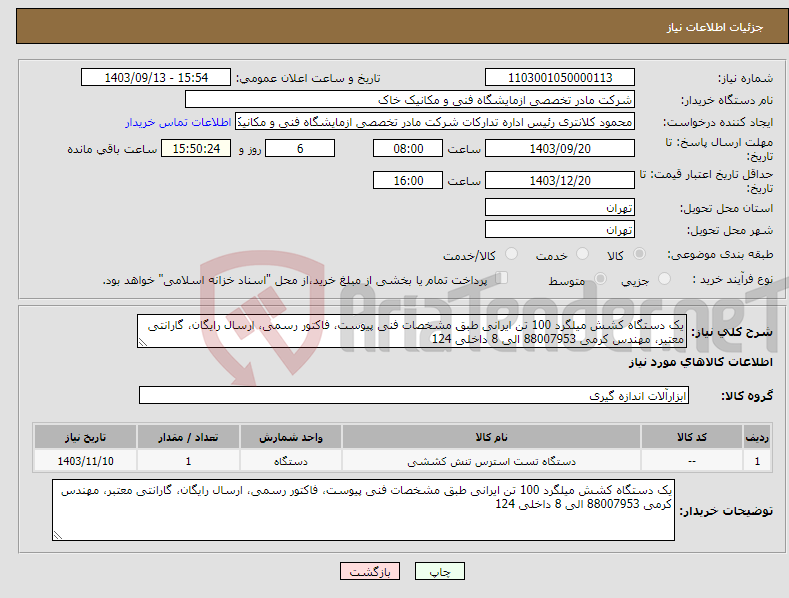Image resolution: width=789 pixels, height=598 pixels.
Task: Click the remaining days field showing 6
Action: tap(300, 148)
